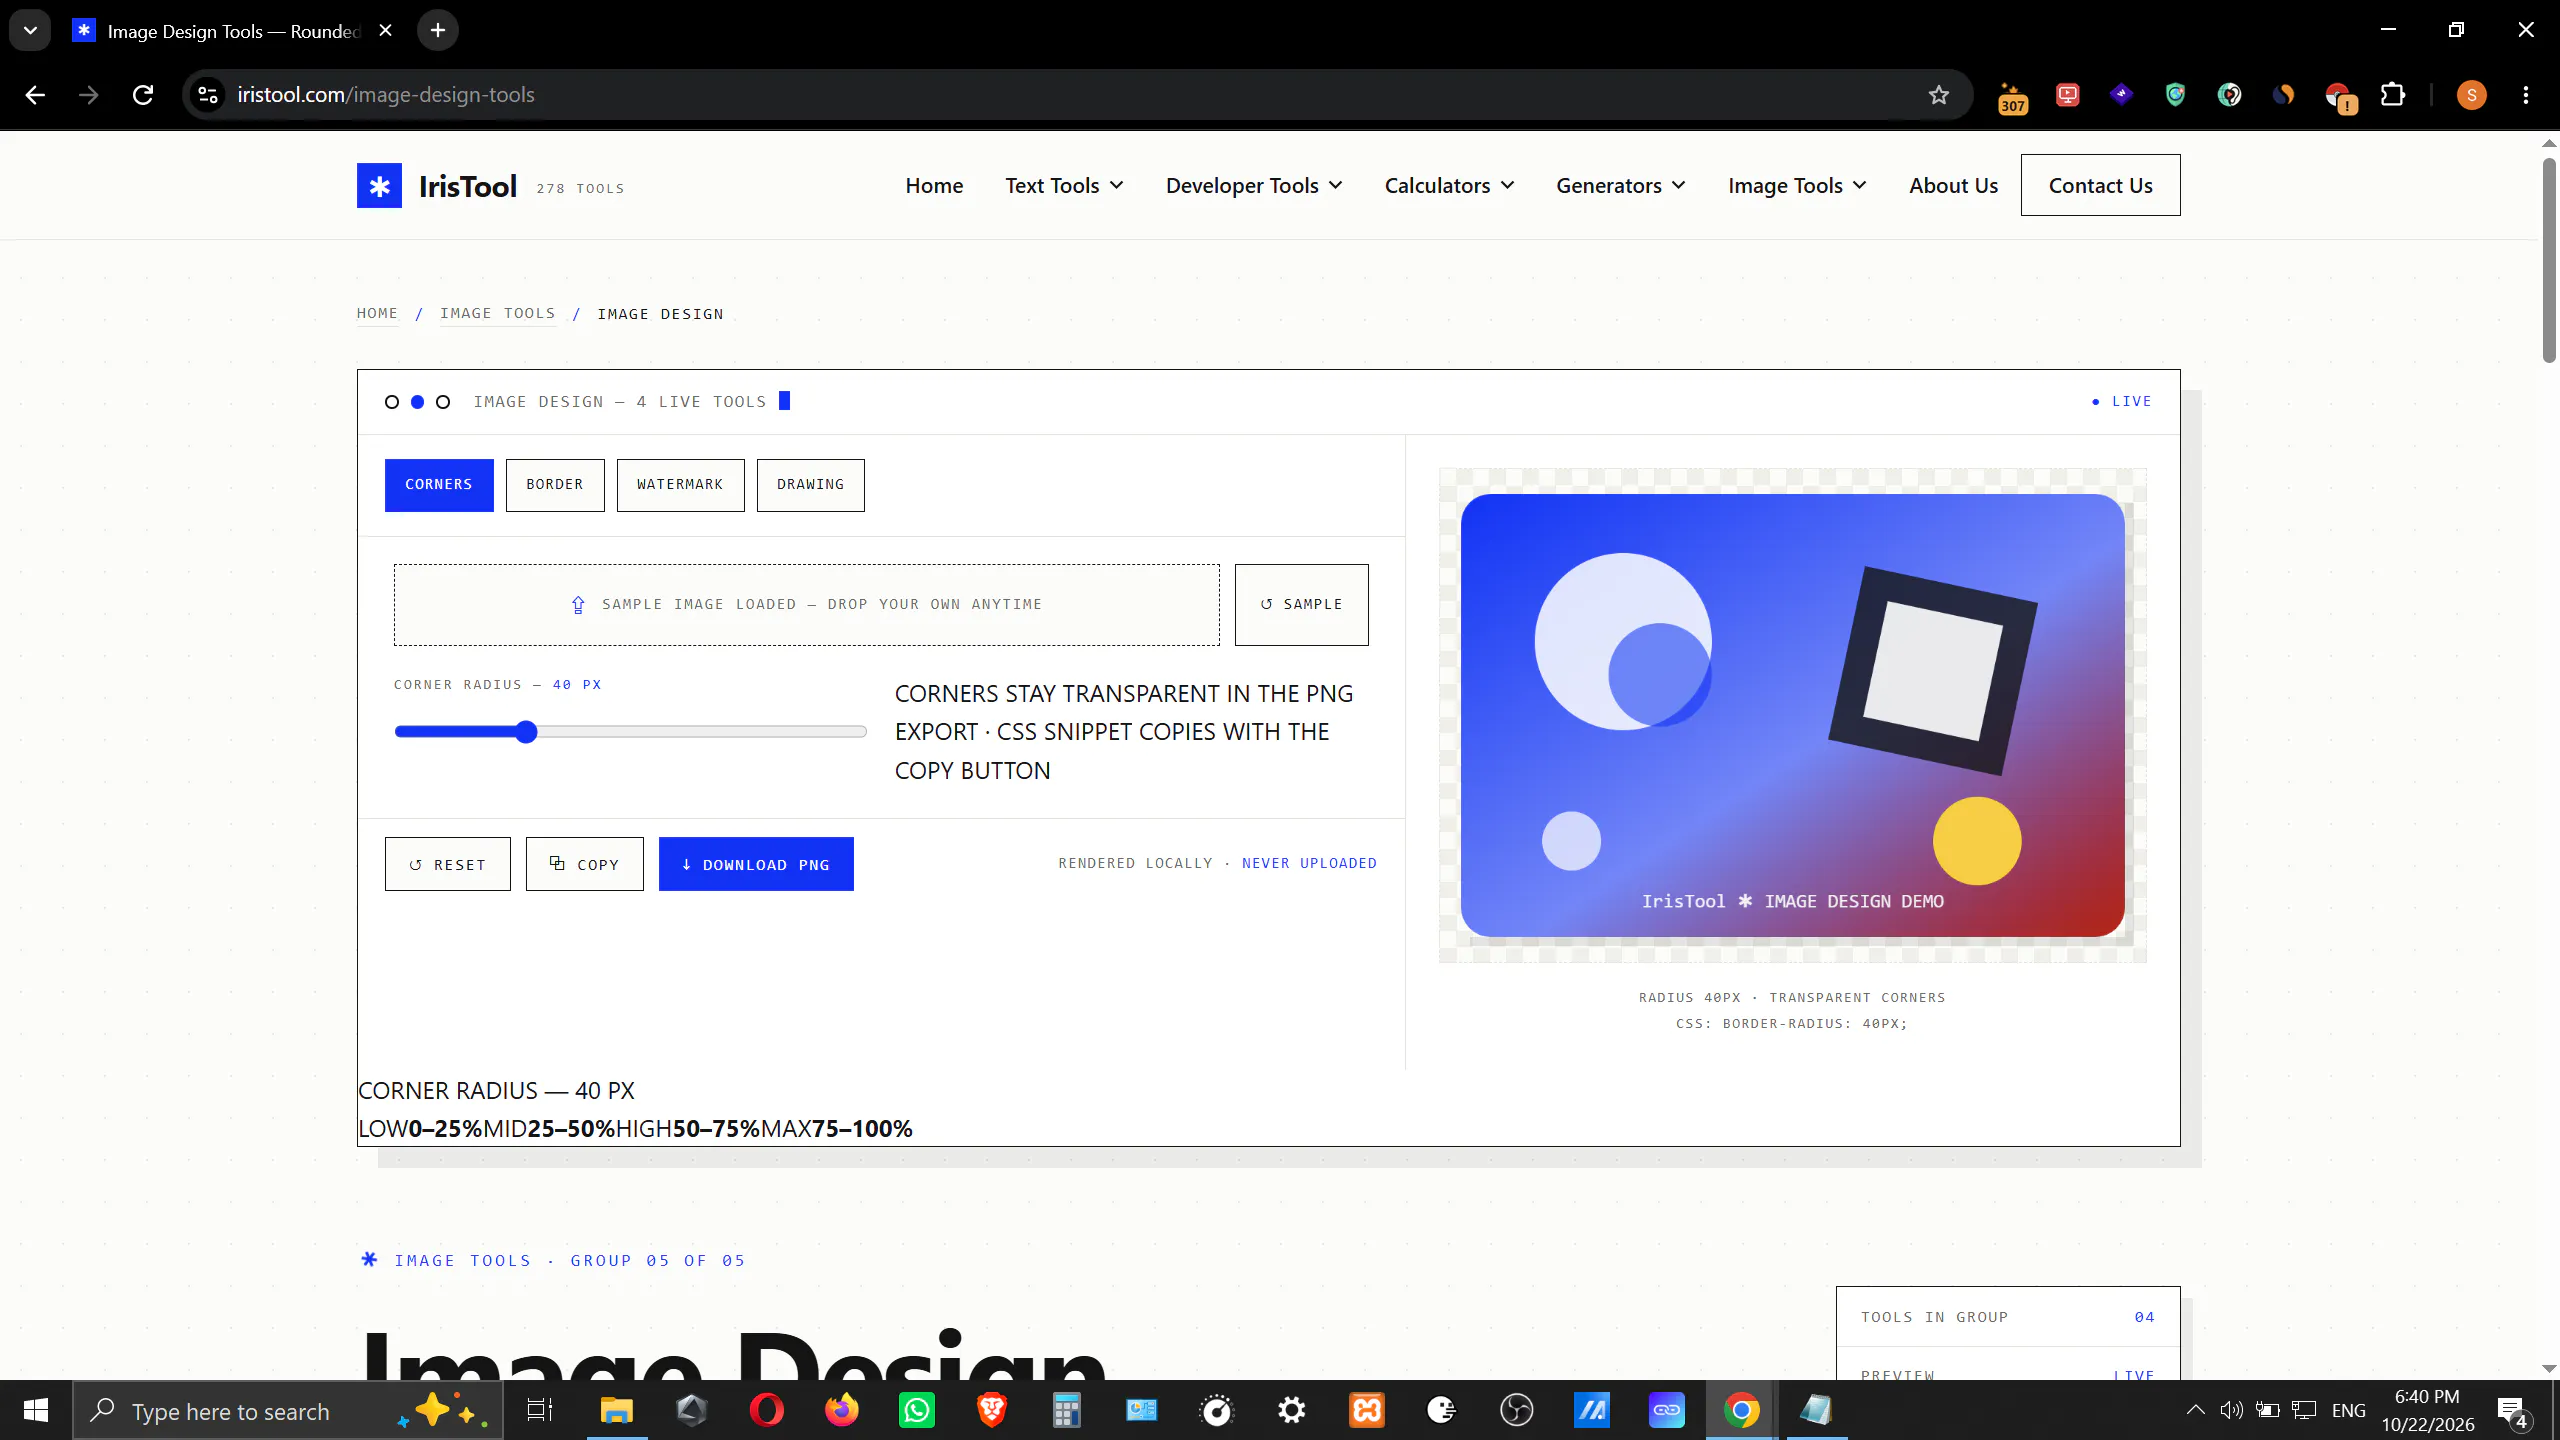Click the Task View taskbar icon
2560x1440 pixels.
click(540, 1411)
